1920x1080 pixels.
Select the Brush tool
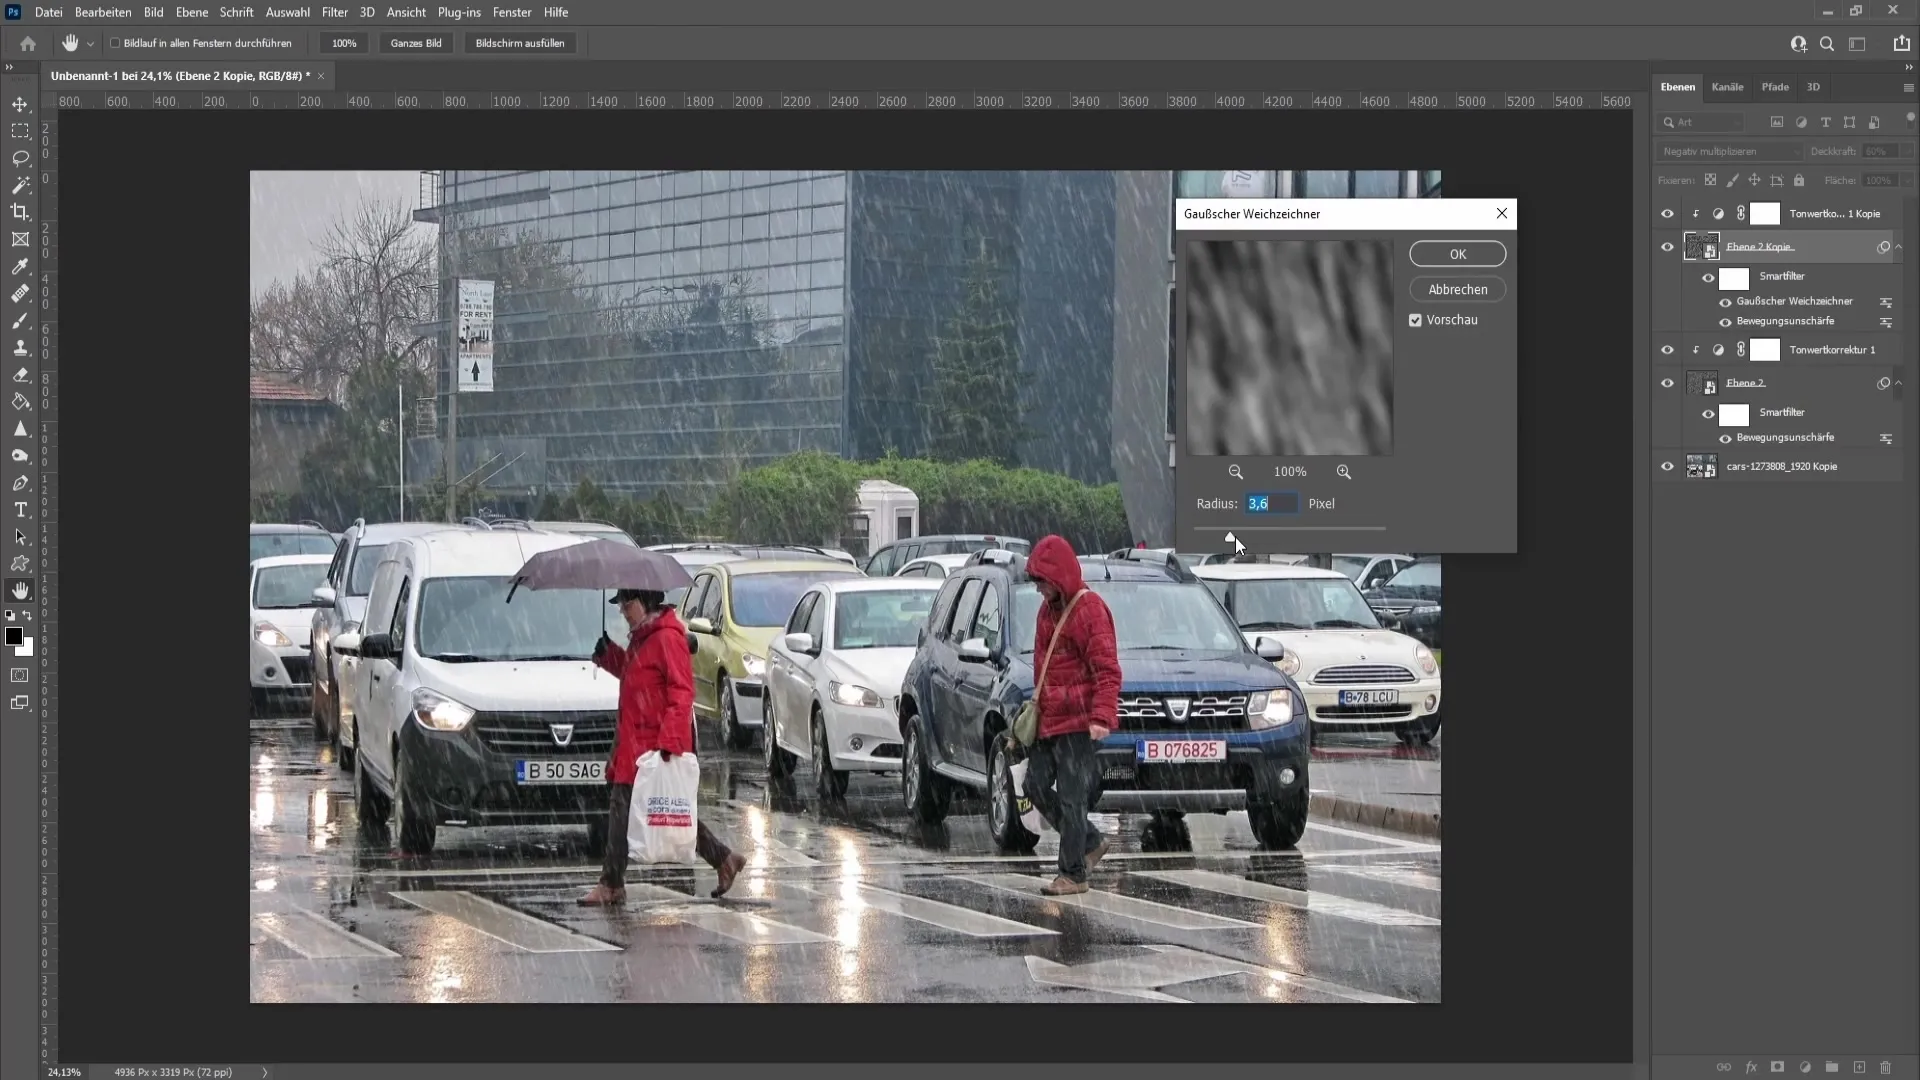point(20,320)
